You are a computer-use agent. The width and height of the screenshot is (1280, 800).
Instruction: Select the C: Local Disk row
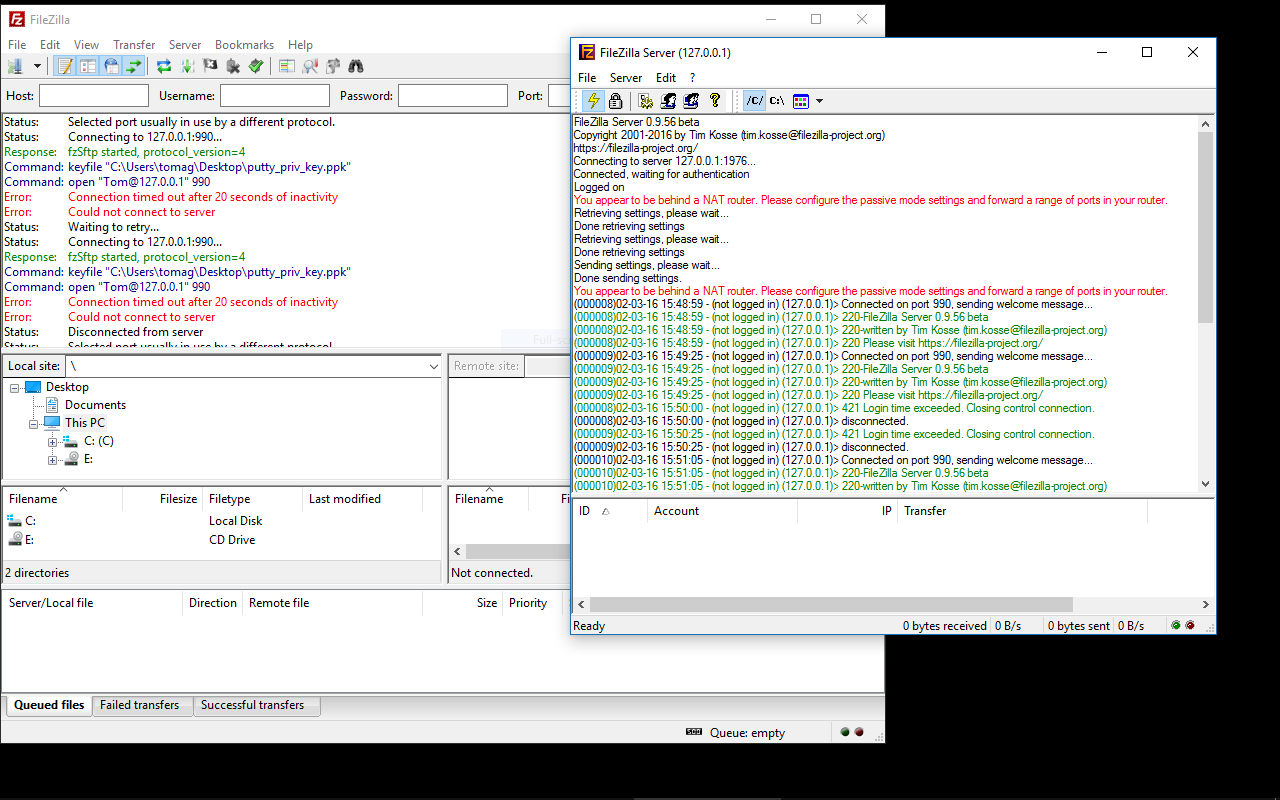tap(222, 521)
